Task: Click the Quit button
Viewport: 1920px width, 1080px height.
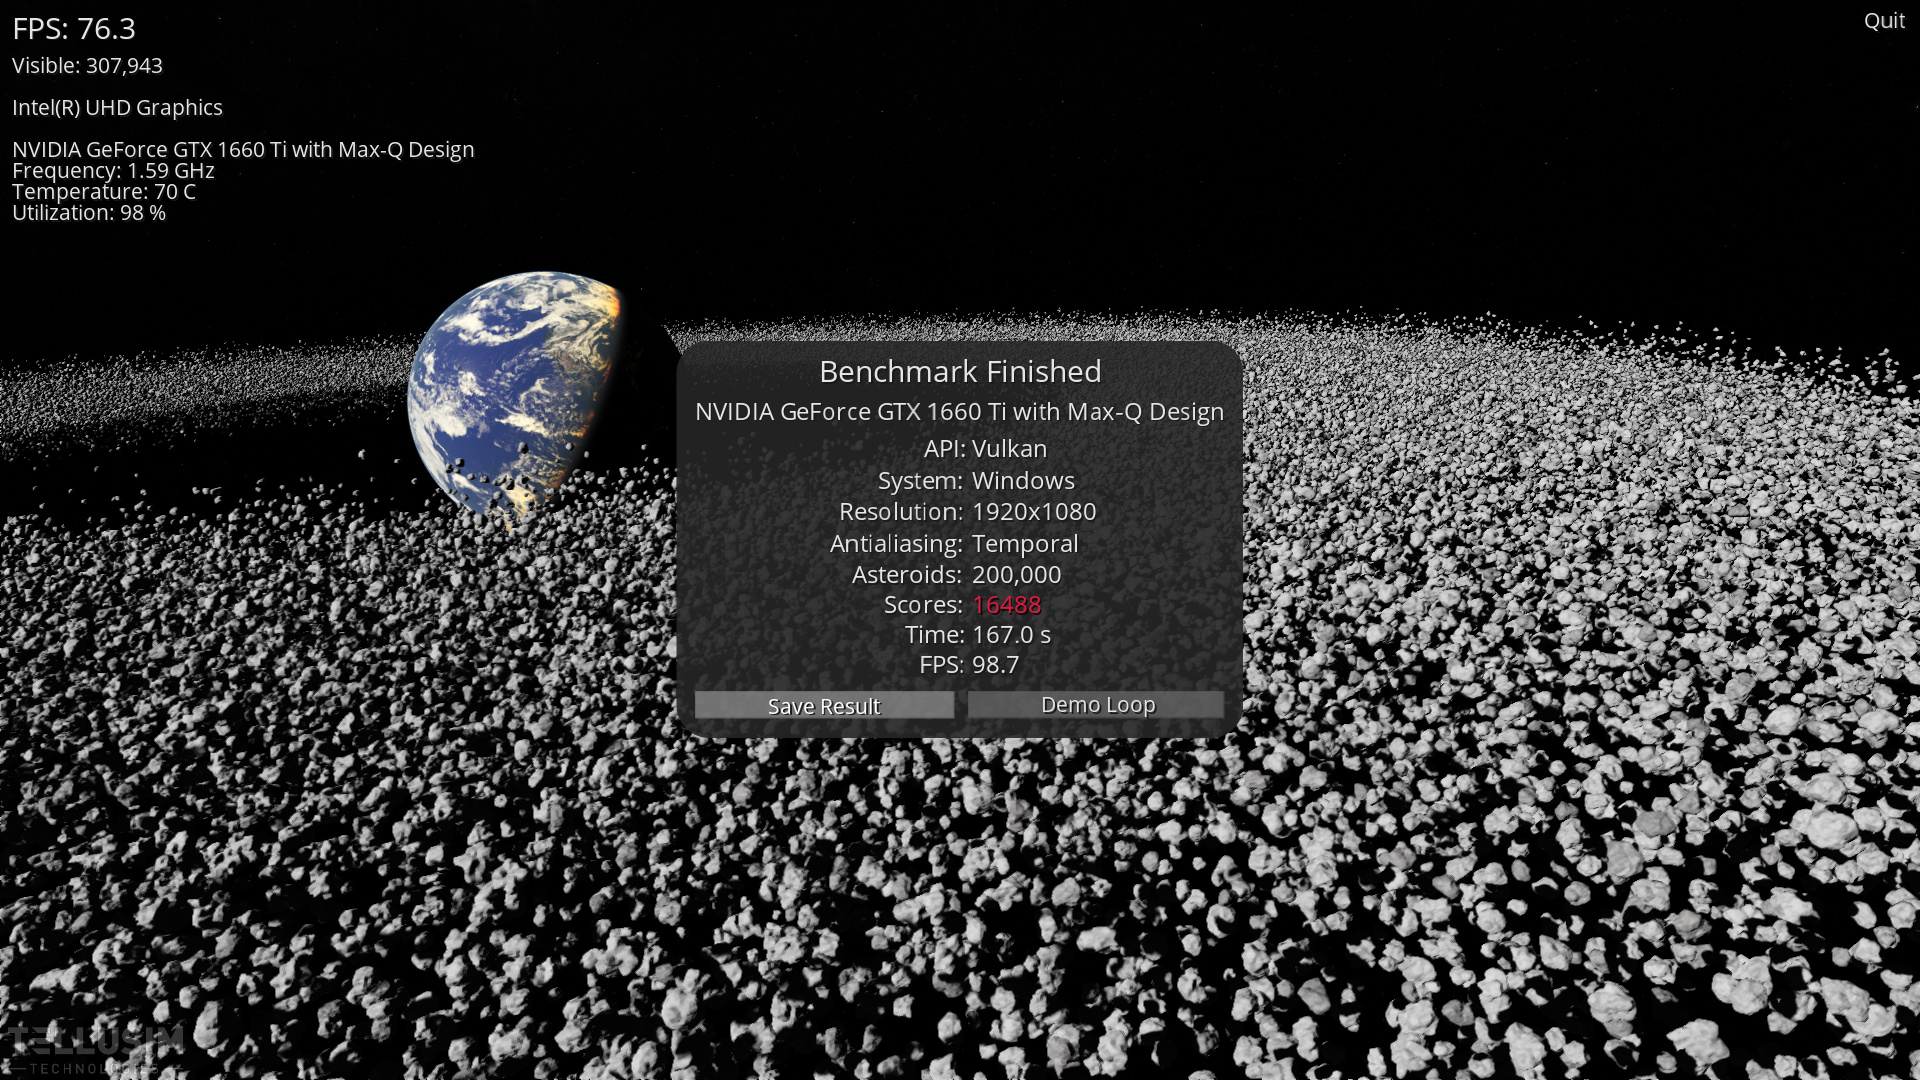Action: point(1883,21)
